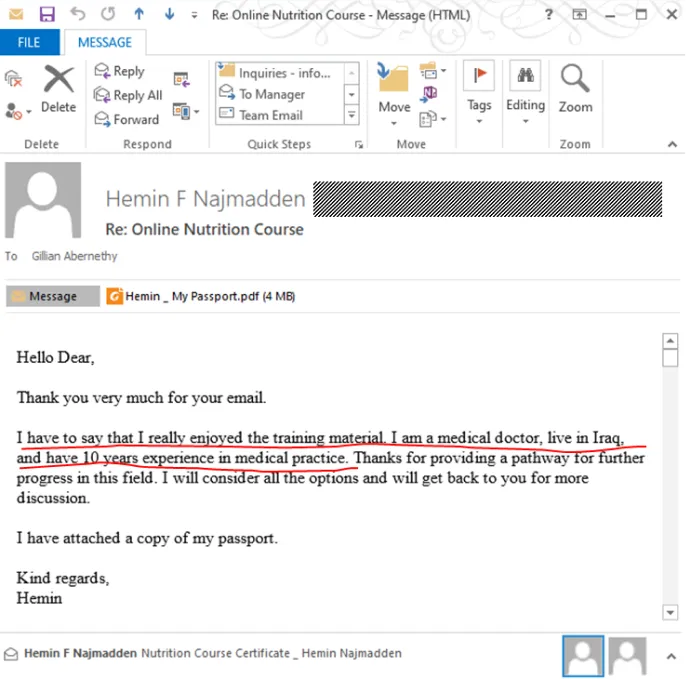Image resolution: width=686 pixels, height=680 pixels.
Task: Select Reply All in Respond group
Action: coord(128,95)
